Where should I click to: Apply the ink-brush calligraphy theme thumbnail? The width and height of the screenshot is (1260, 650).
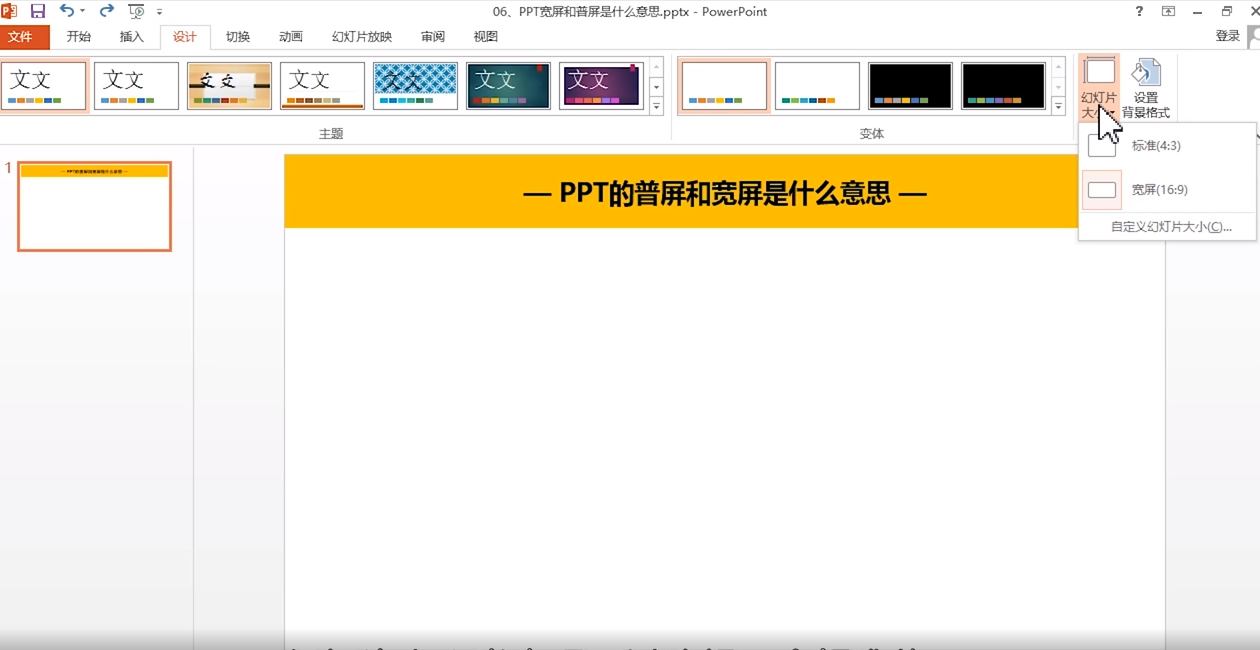pos(230,86)
